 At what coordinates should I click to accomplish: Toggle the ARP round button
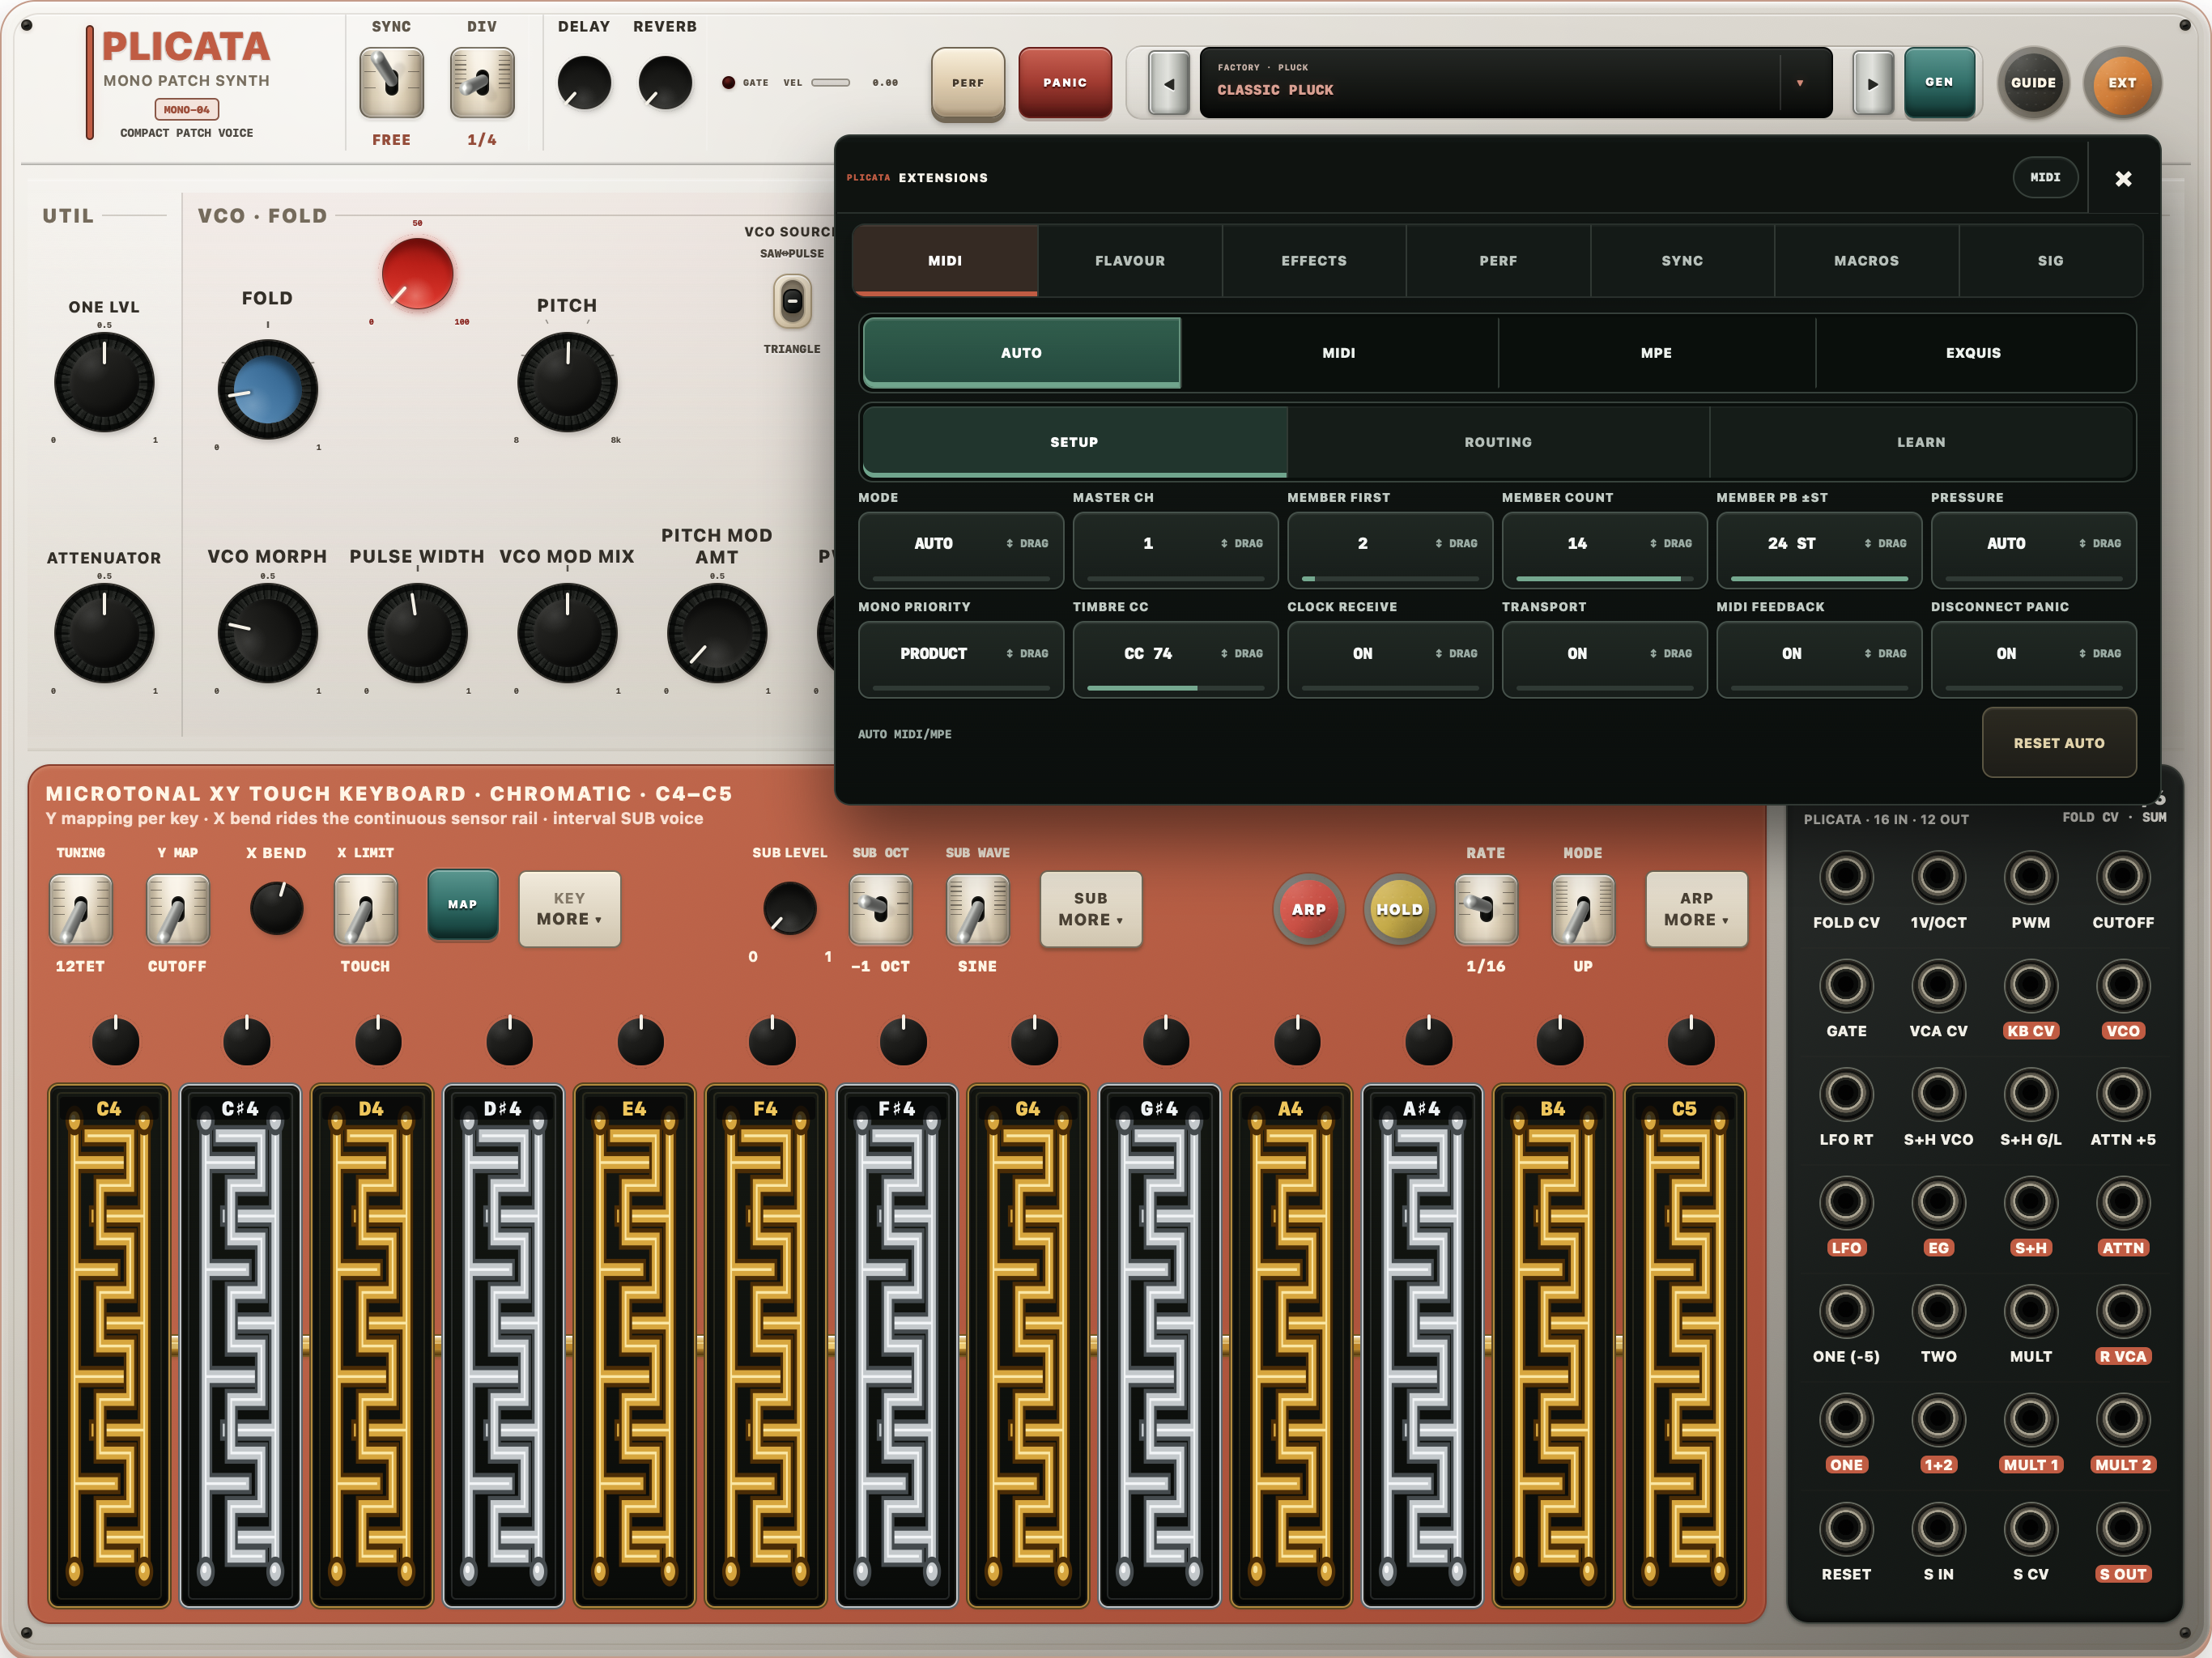[x=1308, y=909]
